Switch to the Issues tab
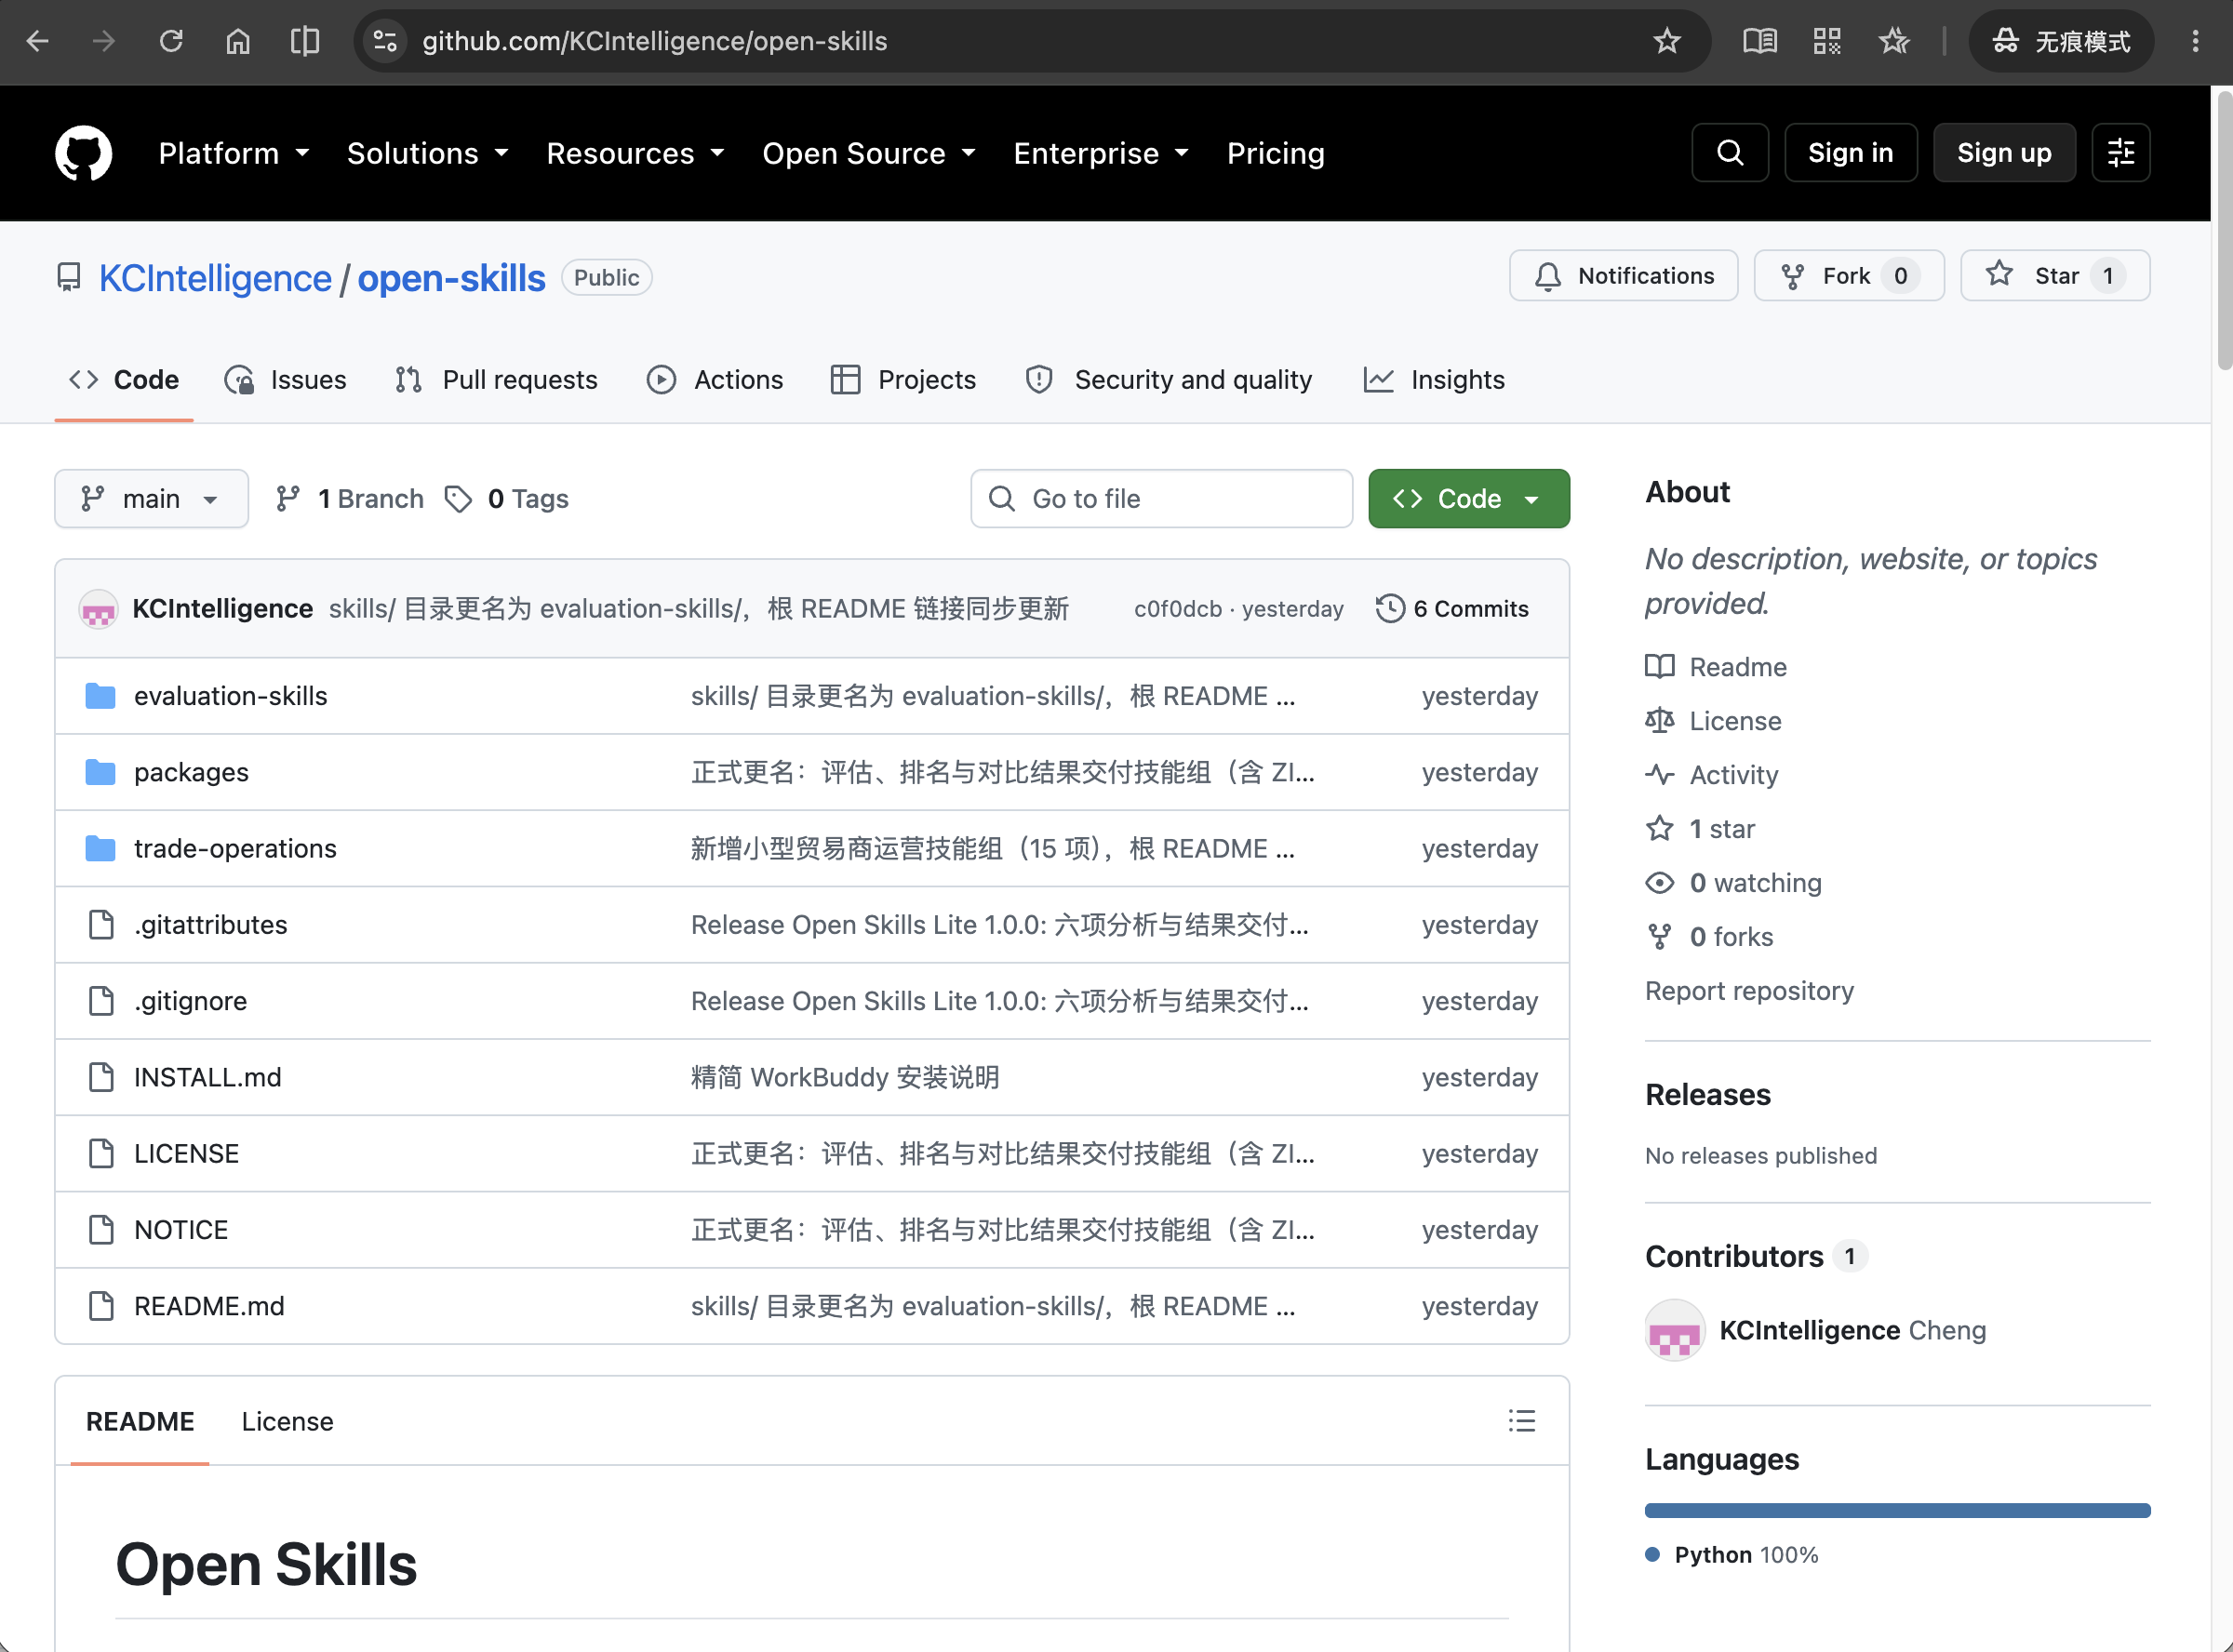Viewport: 2233px width, 1652px height. coord(286,380)
